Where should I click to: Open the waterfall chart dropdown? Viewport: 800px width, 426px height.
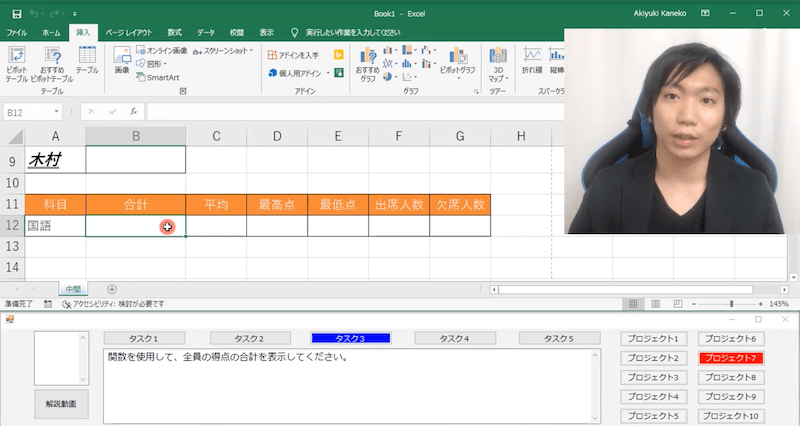pos(429,50)
